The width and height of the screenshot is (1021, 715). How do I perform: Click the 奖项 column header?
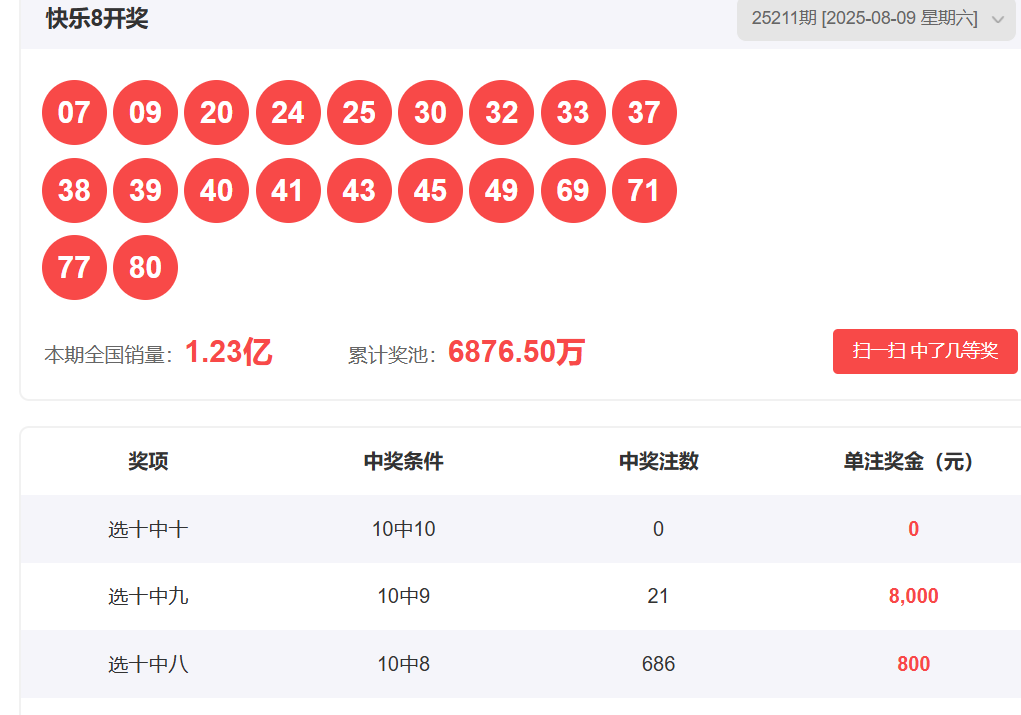(x=148, y=461)
